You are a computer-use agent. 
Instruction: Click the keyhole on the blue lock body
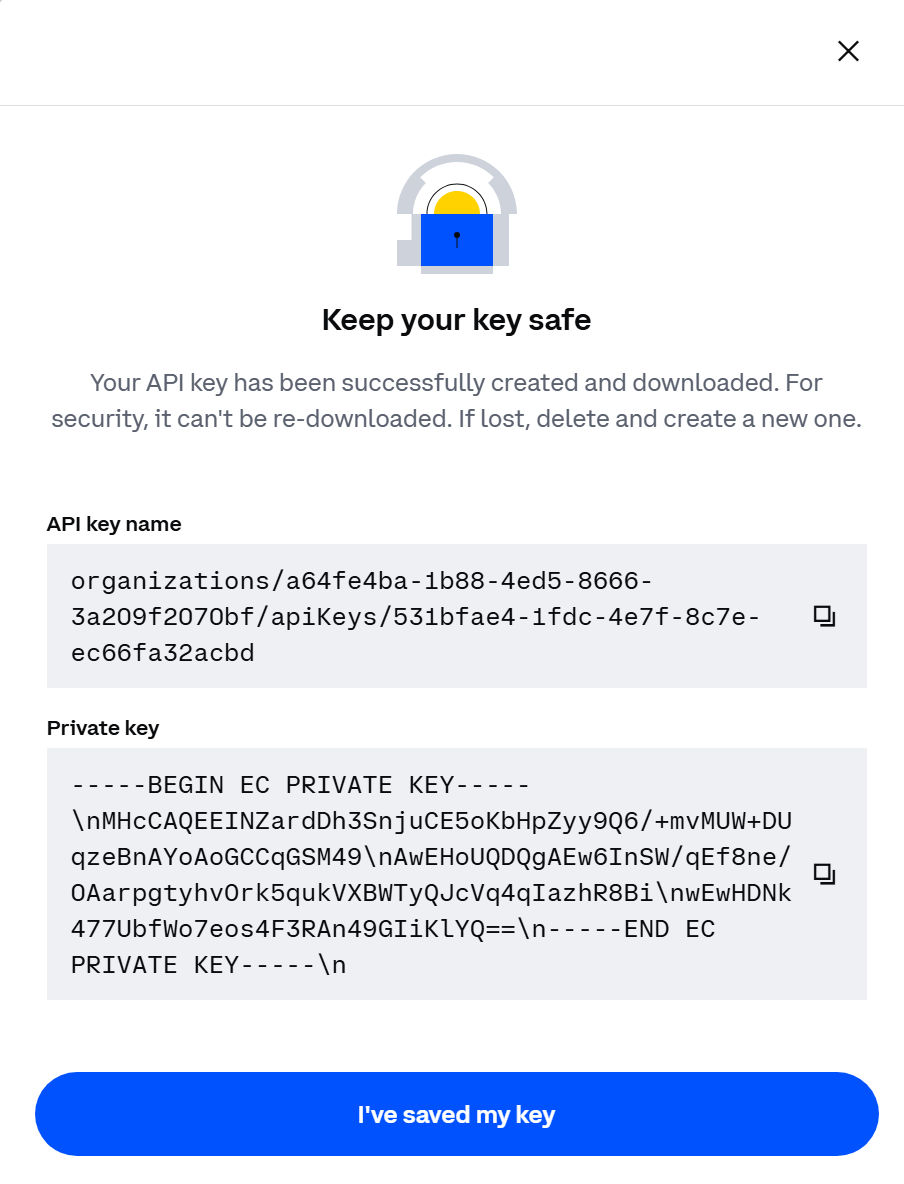point(457,239)
